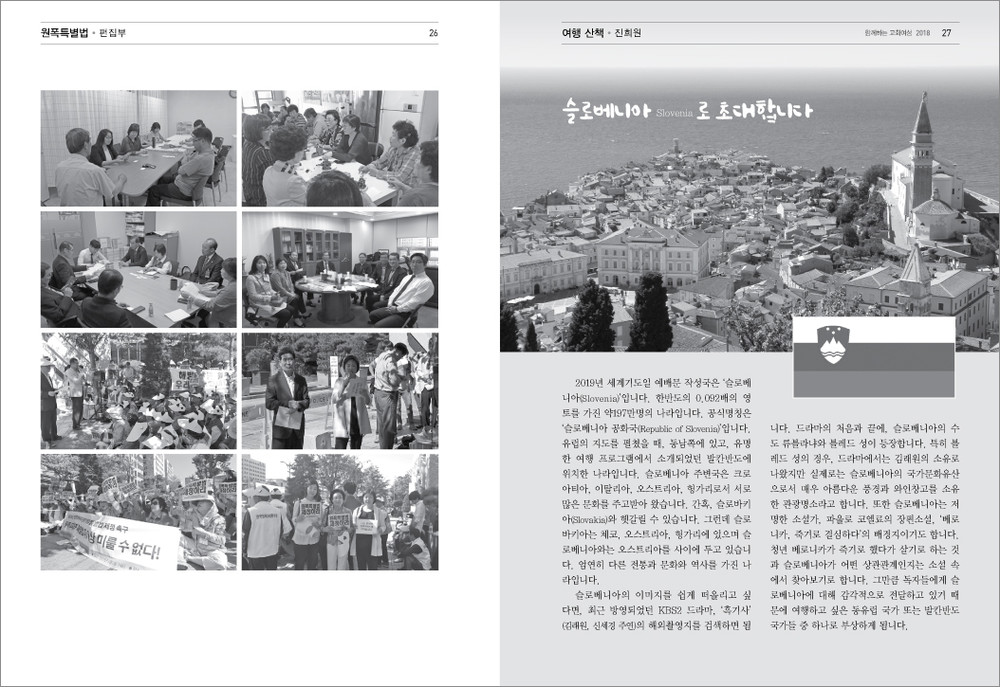1000x687 pixels.
Task: Open the round table office meeting photo
Action: [x=339, y=269]
